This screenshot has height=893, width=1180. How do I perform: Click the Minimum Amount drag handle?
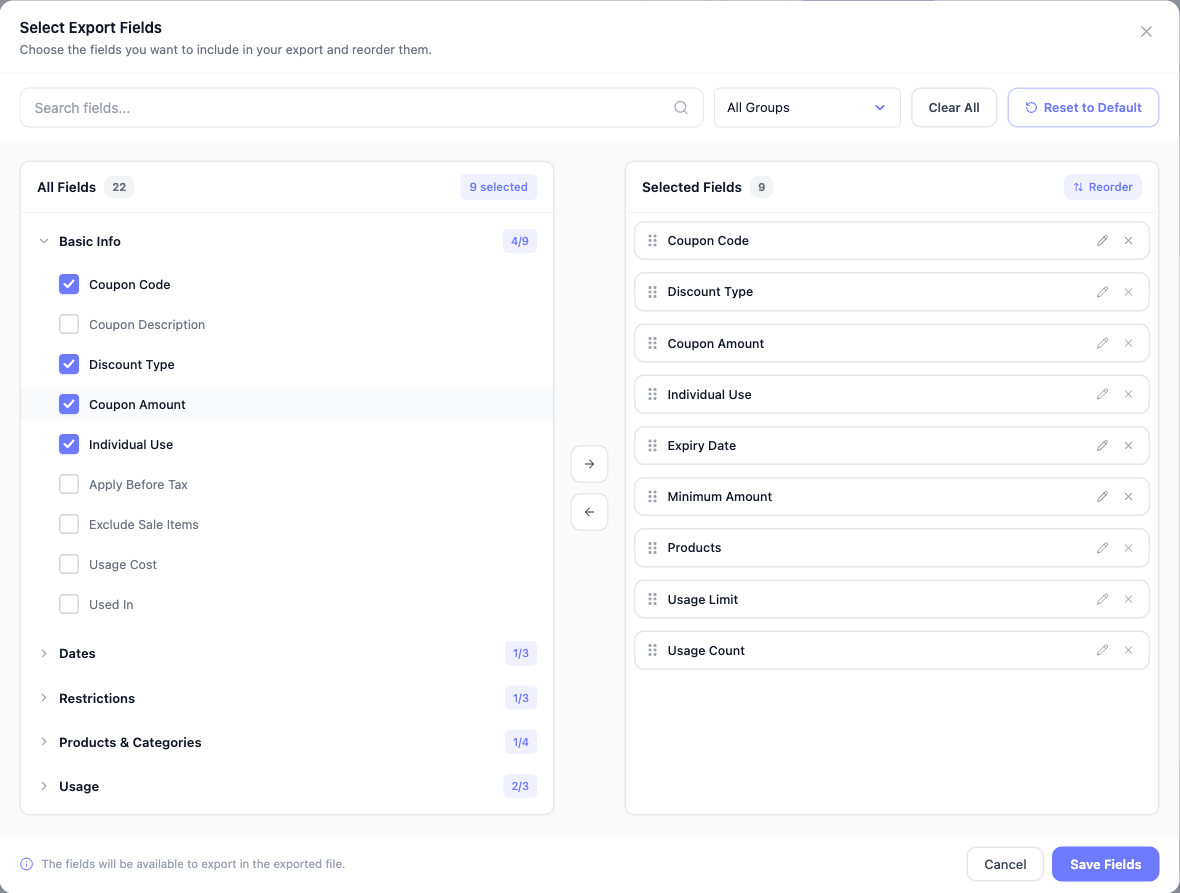click(652, 497)
